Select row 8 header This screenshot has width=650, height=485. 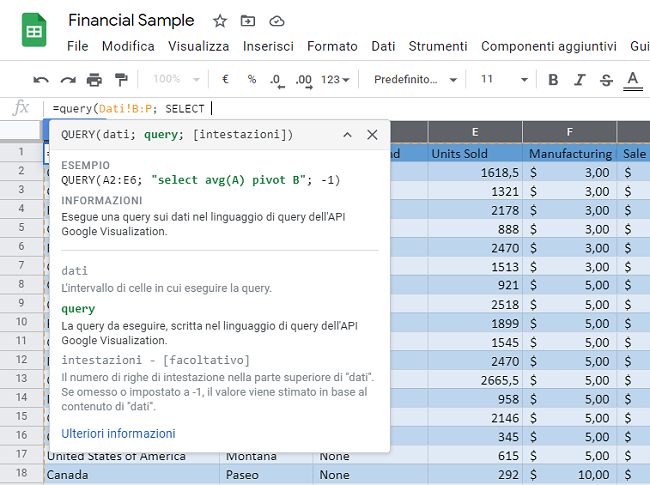(21, 284)
